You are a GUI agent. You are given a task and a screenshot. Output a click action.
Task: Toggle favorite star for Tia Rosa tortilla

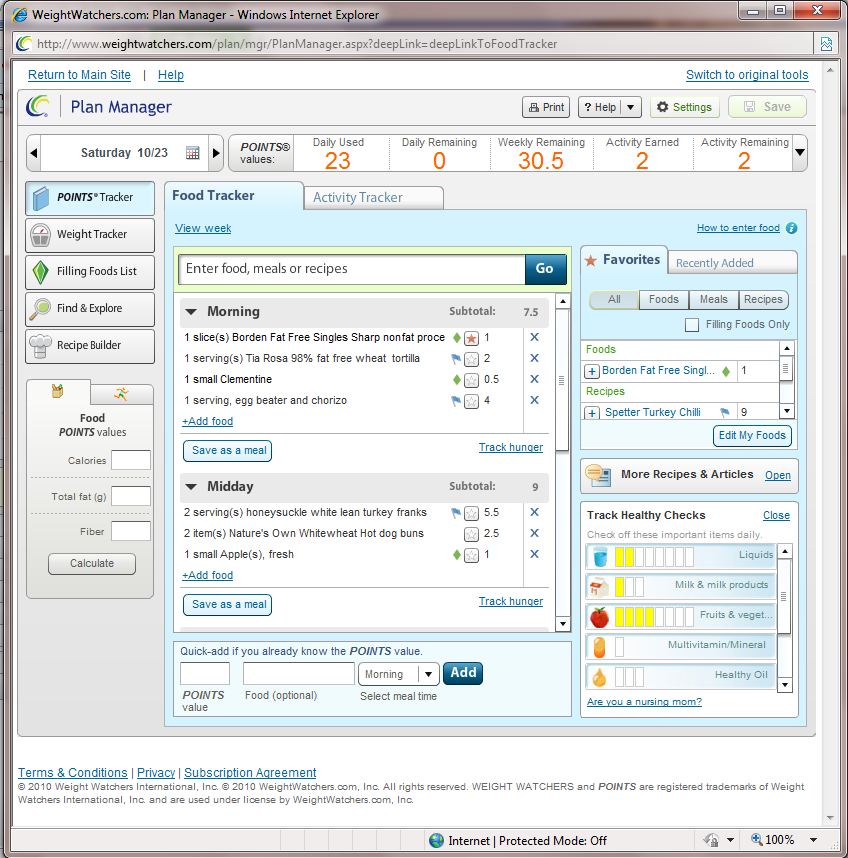[471, 359]
